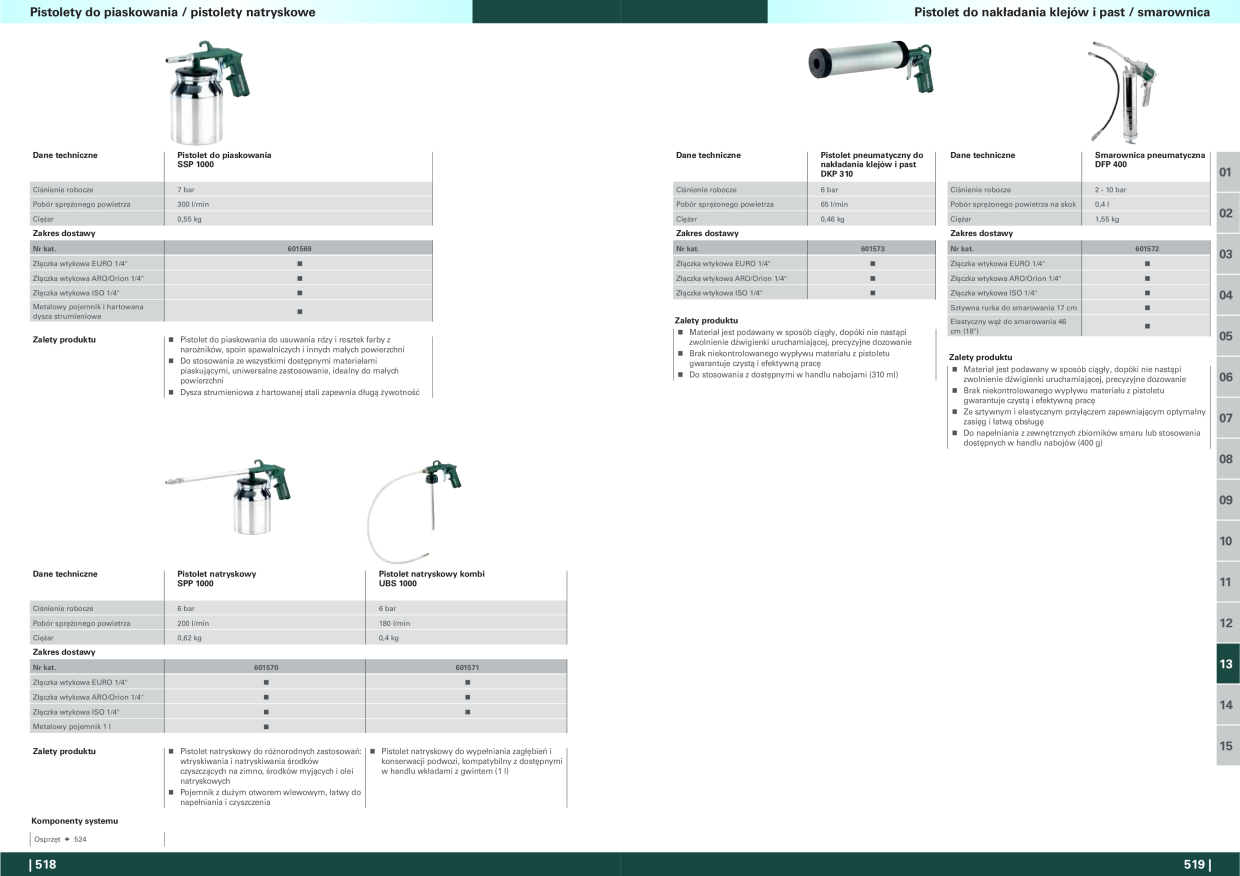Click the 'Komponenty systemu' heading
The image size is (1240, 876).
pos(75,820)
